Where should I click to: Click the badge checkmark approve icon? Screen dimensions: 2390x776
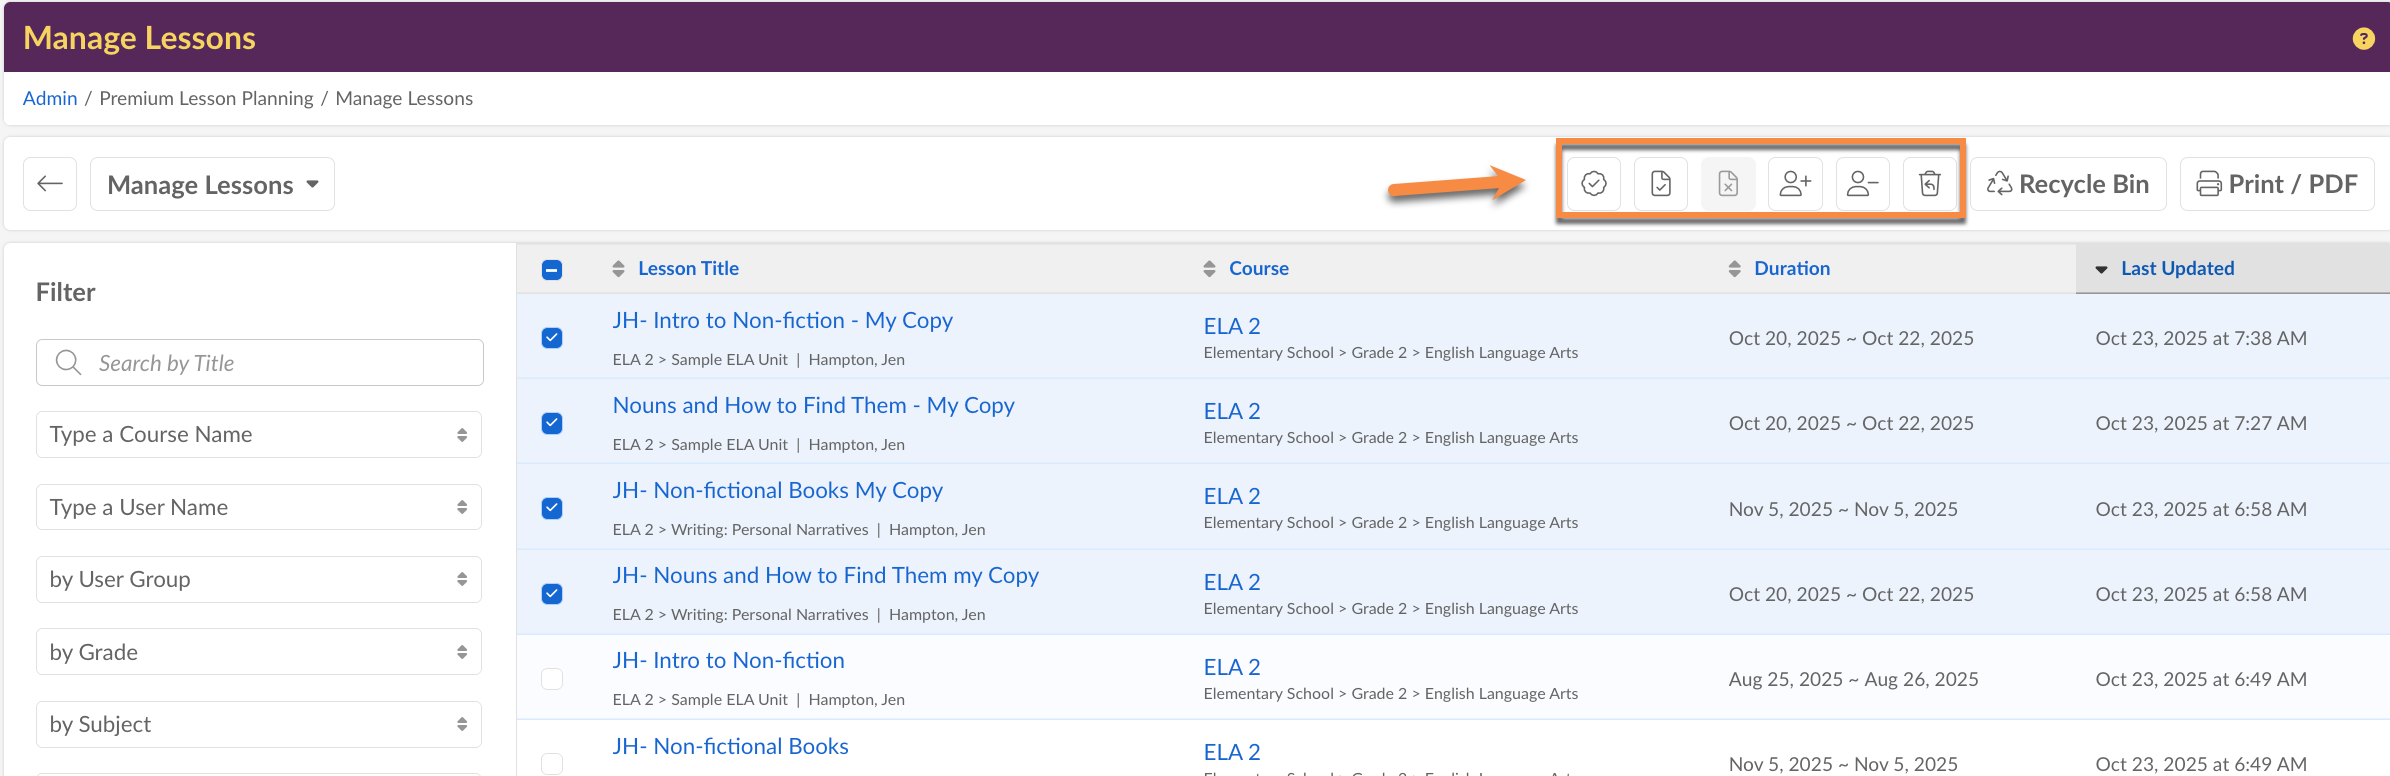point(1593,184)
